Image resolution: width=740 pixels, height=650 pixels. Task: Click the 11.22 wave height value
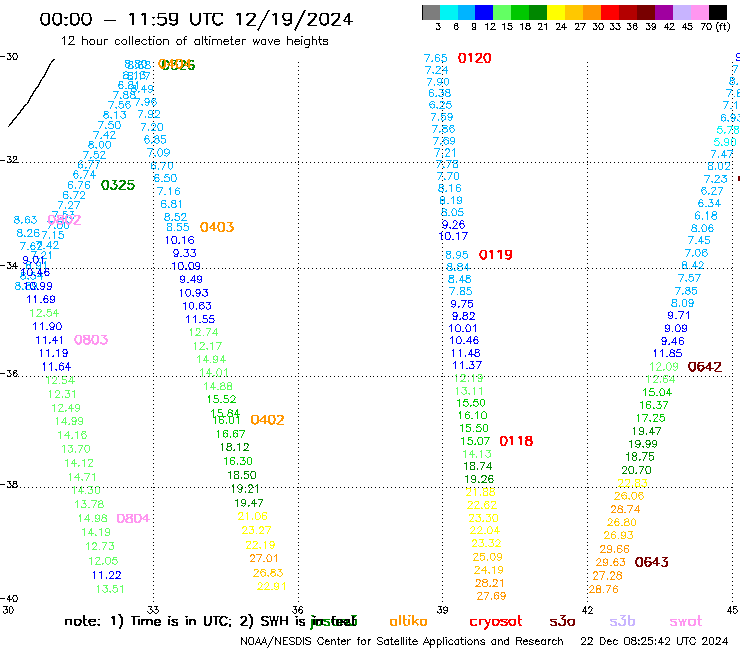[x=107, y=575]
